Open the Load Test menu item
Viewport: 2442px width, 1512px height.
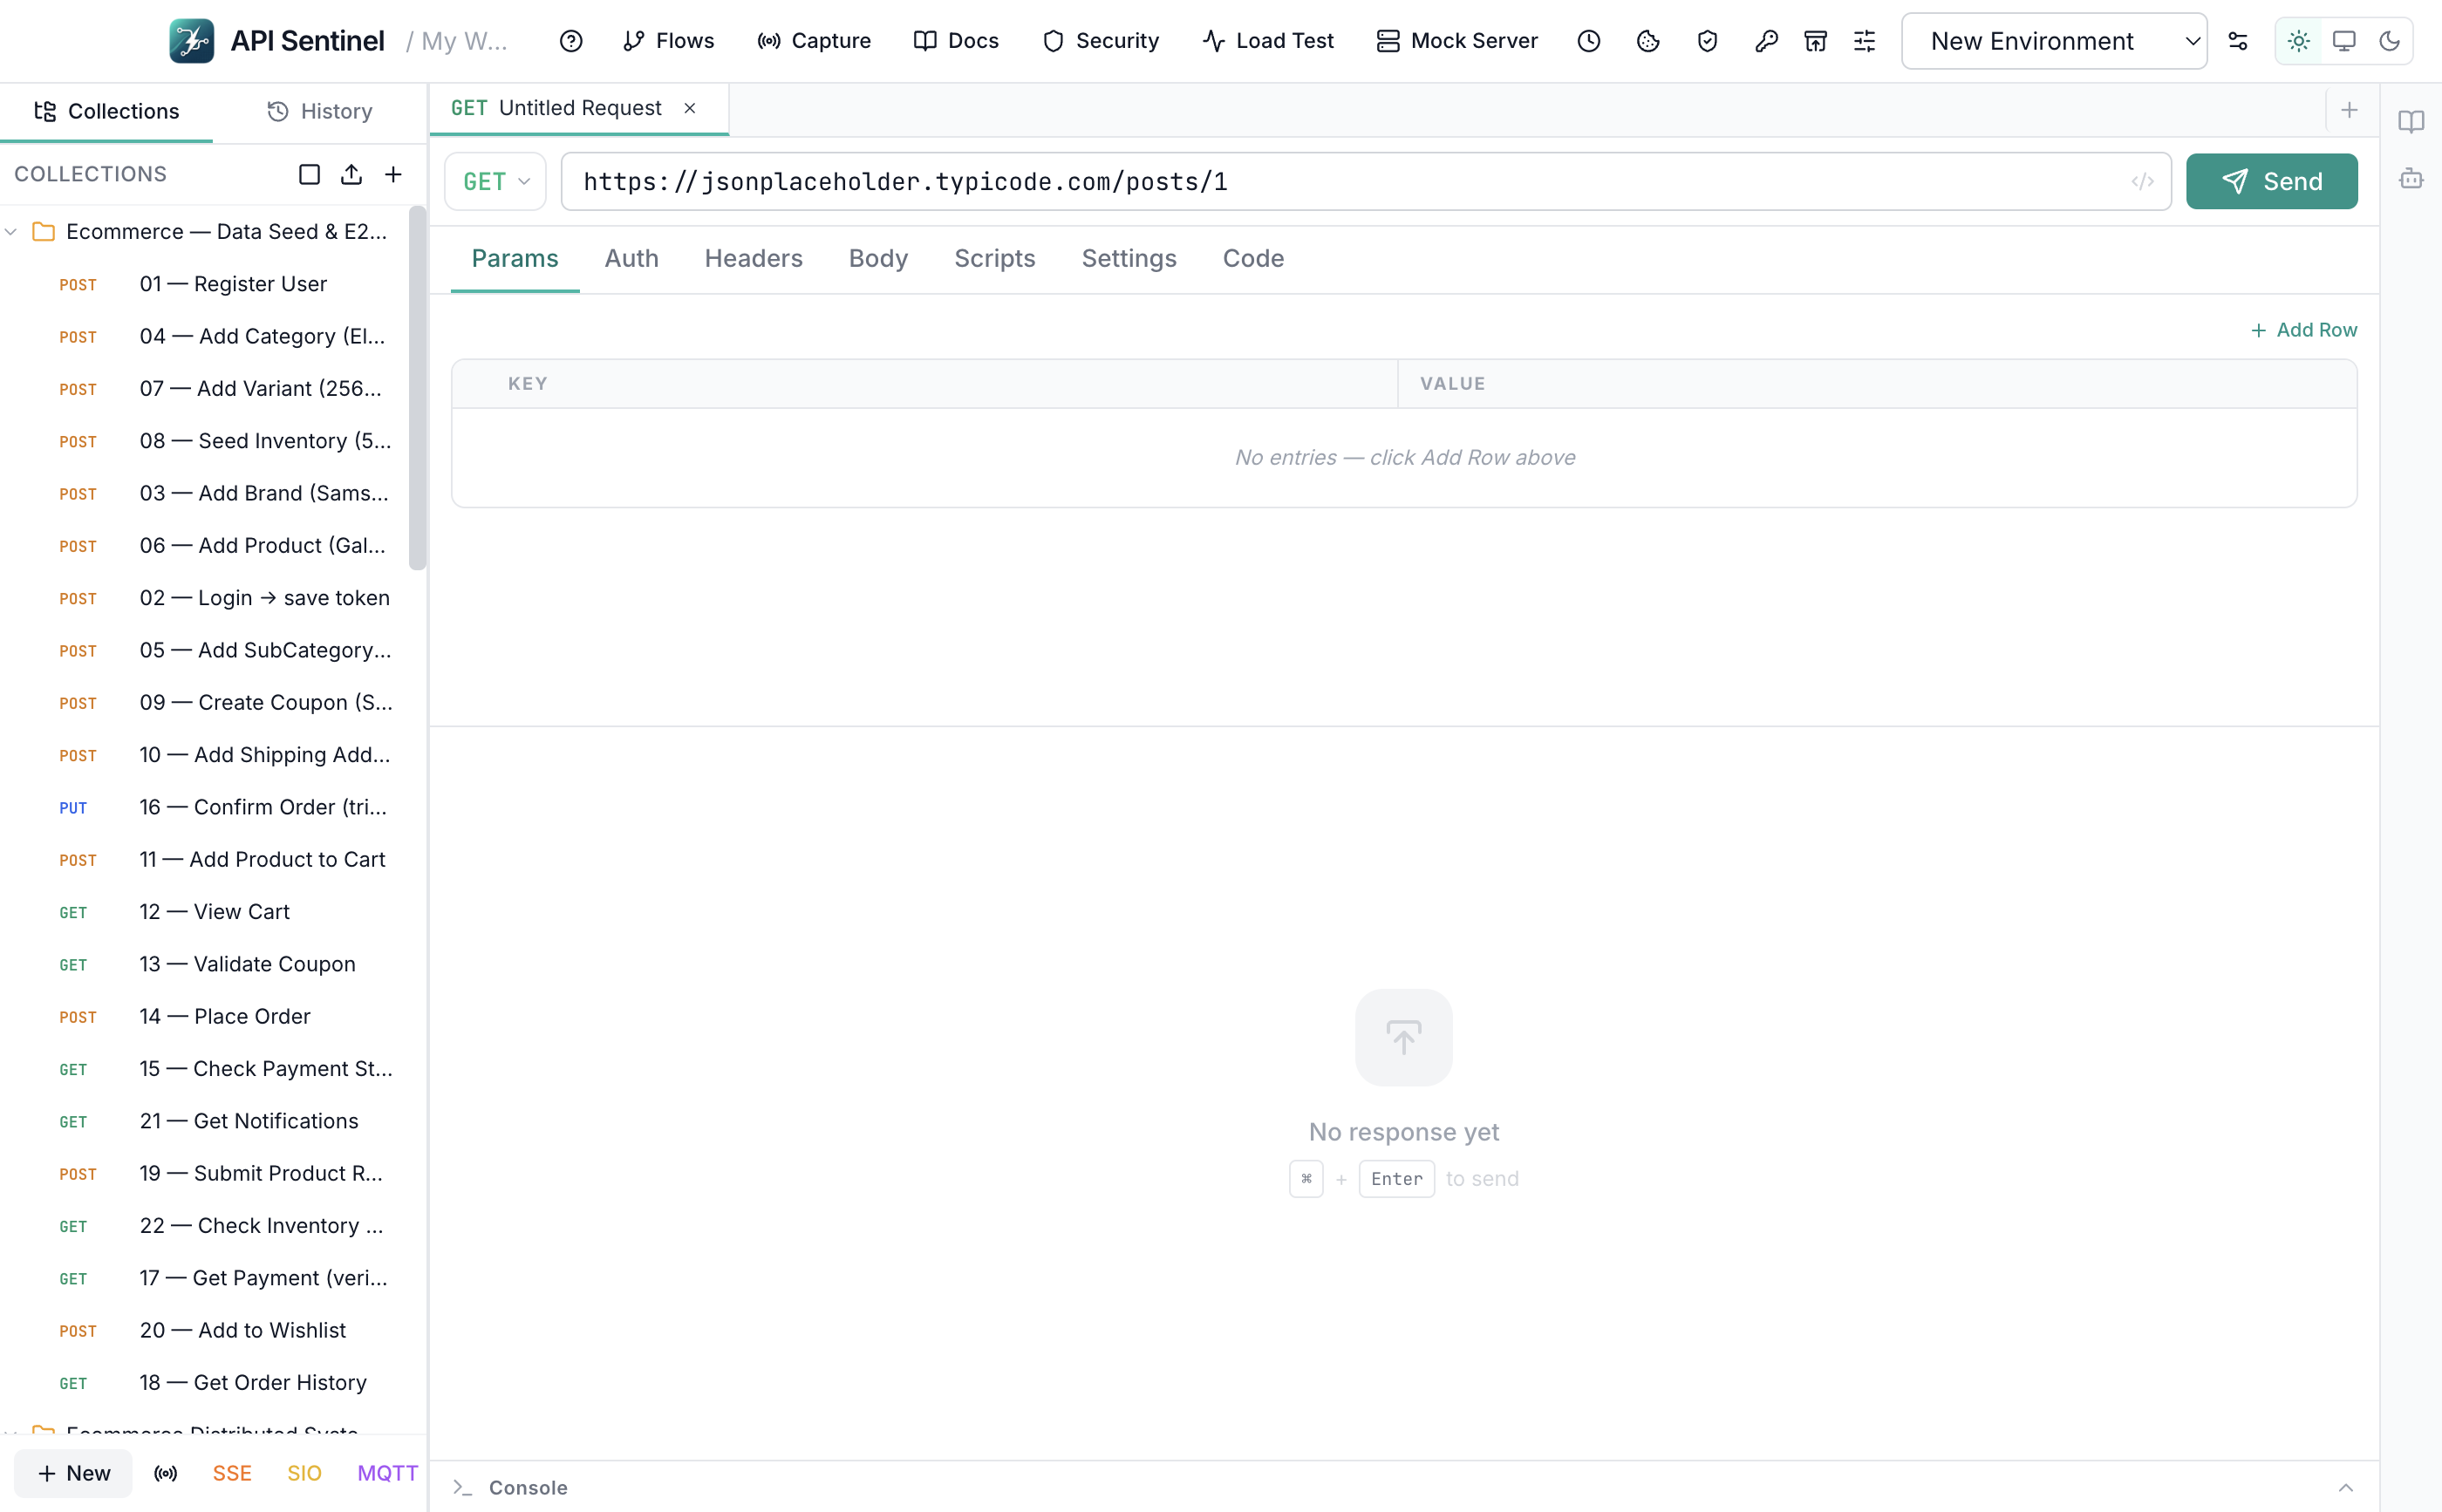[x=1268, y=41]
